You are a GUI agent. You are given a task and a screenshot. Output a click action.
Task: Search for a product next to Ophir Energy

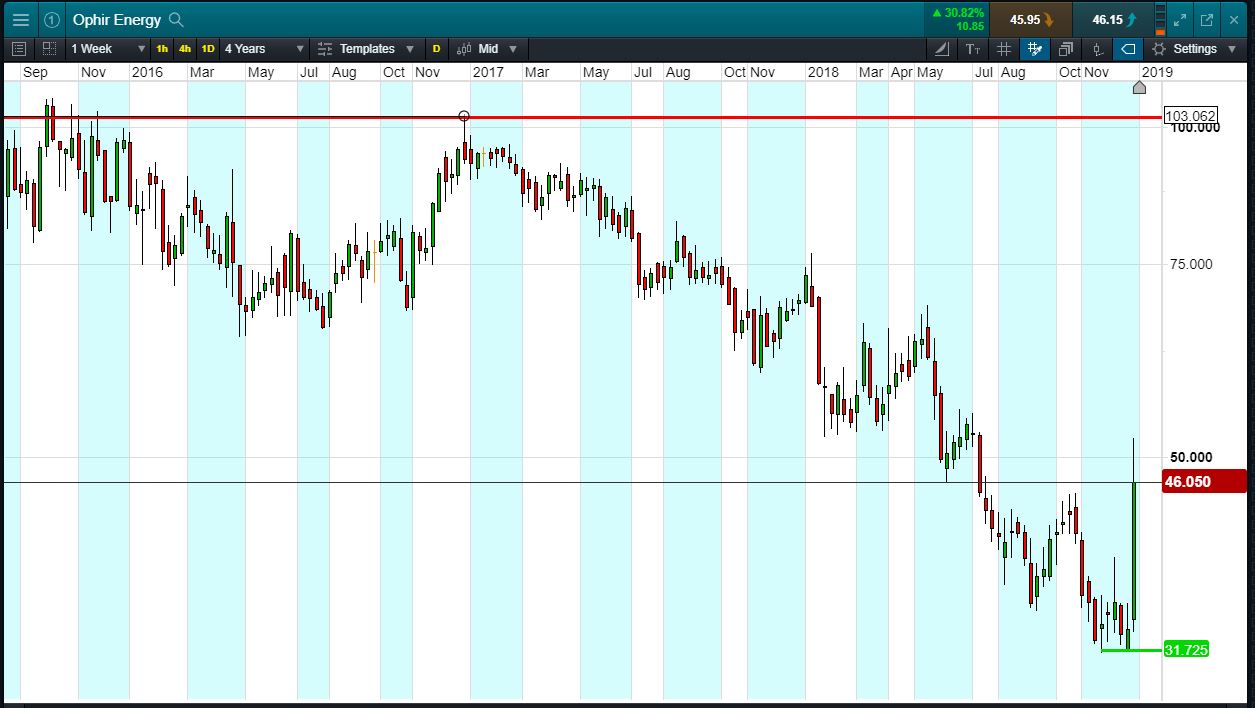(177, 19)
